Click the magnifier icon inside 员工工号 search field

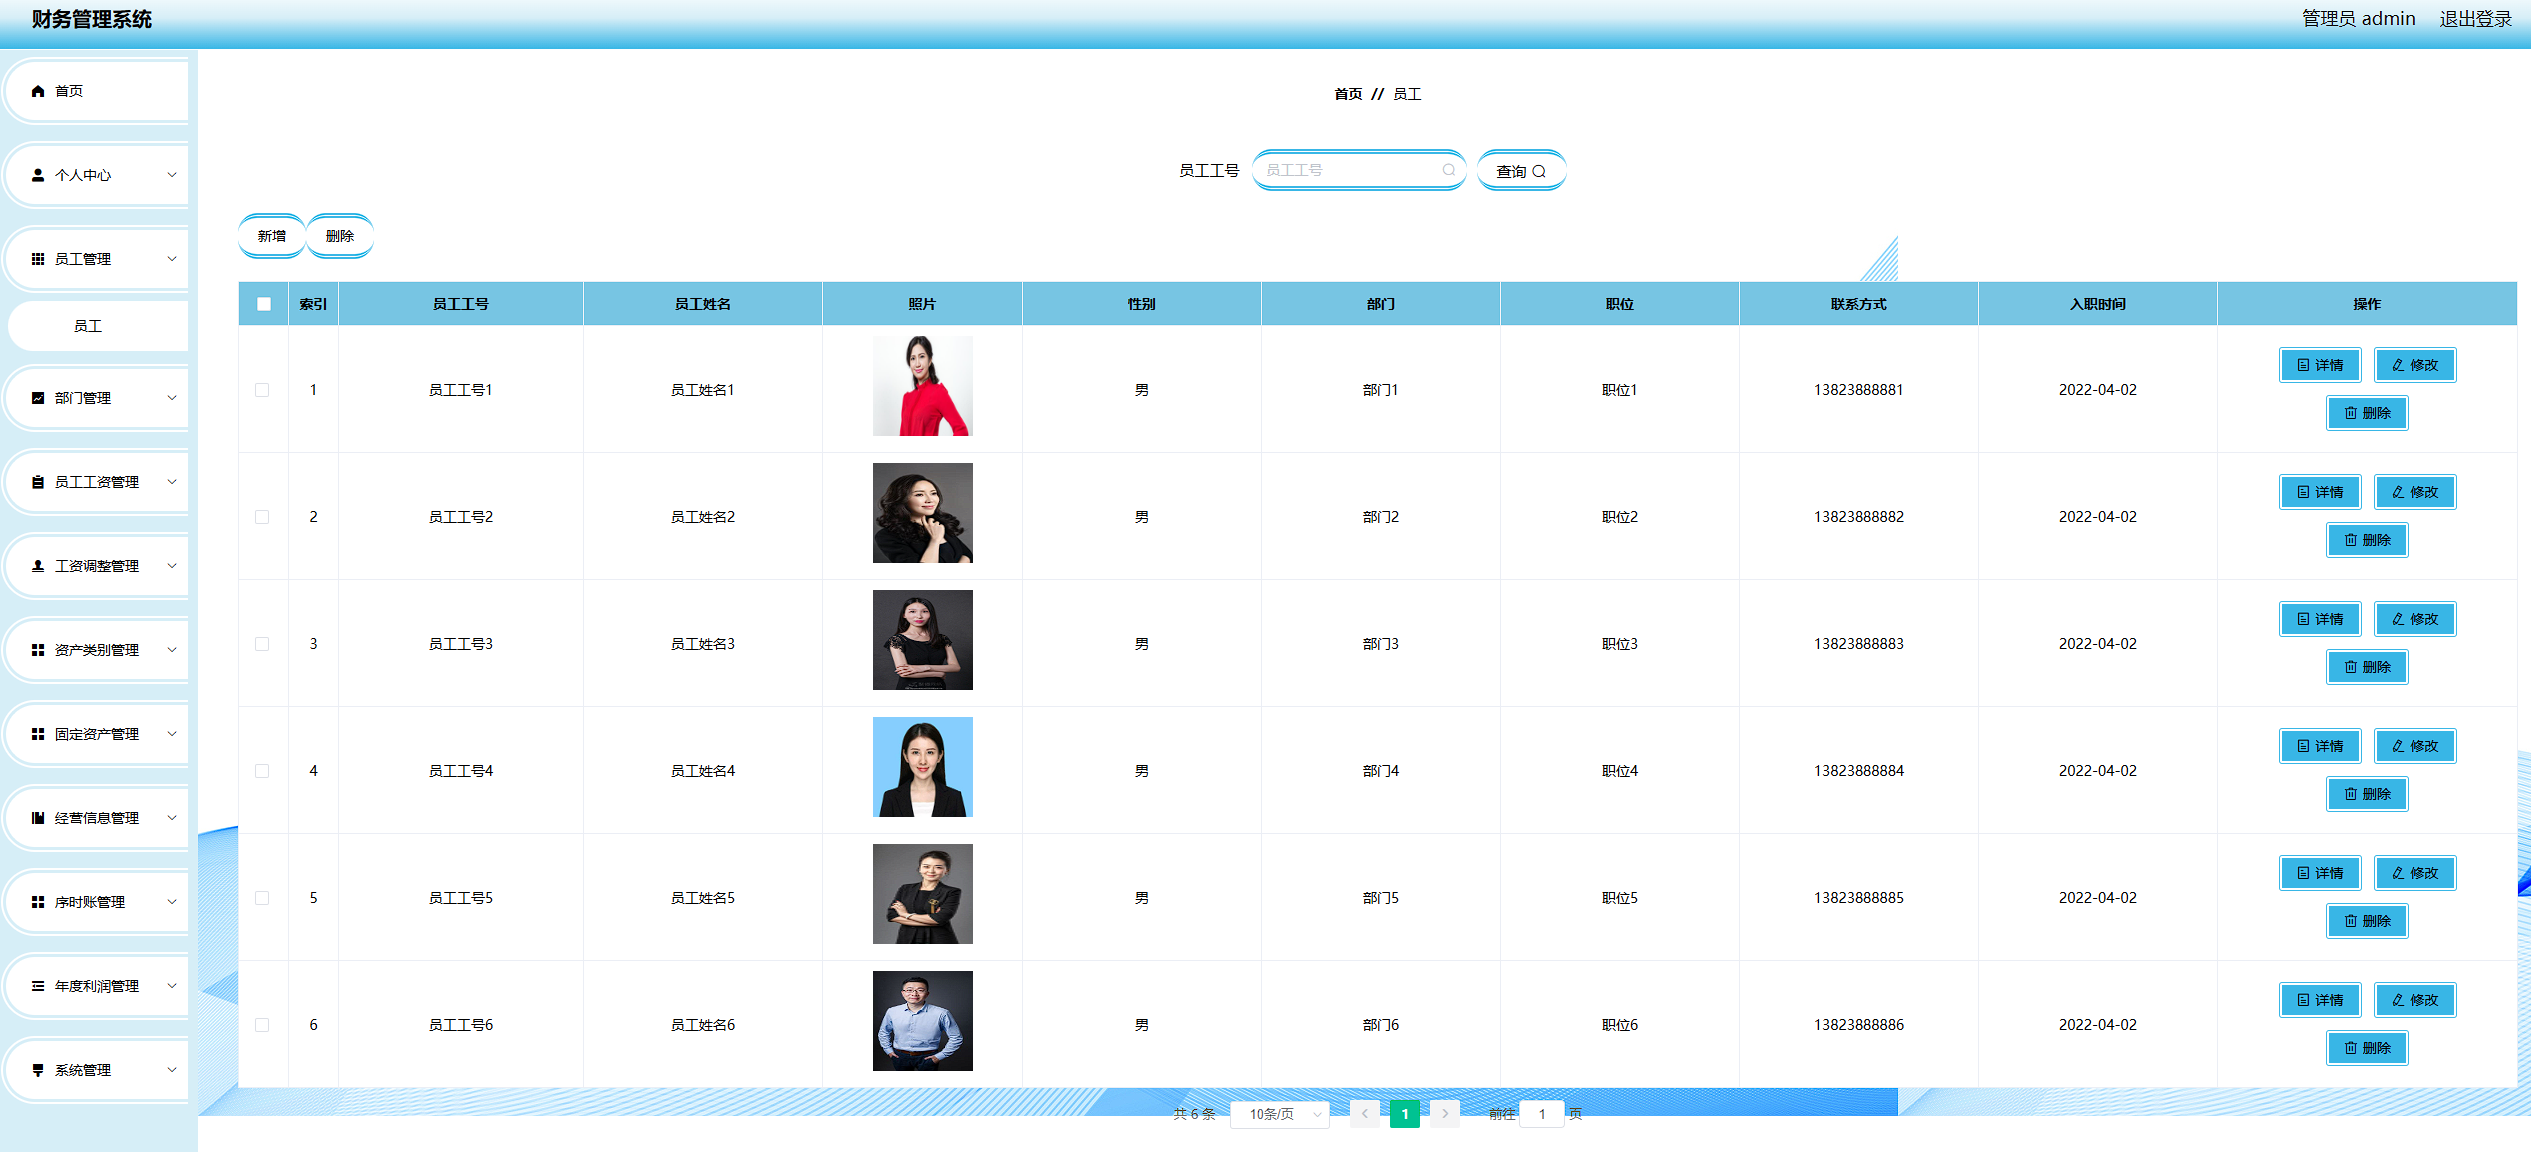(x=1448, y=170)
